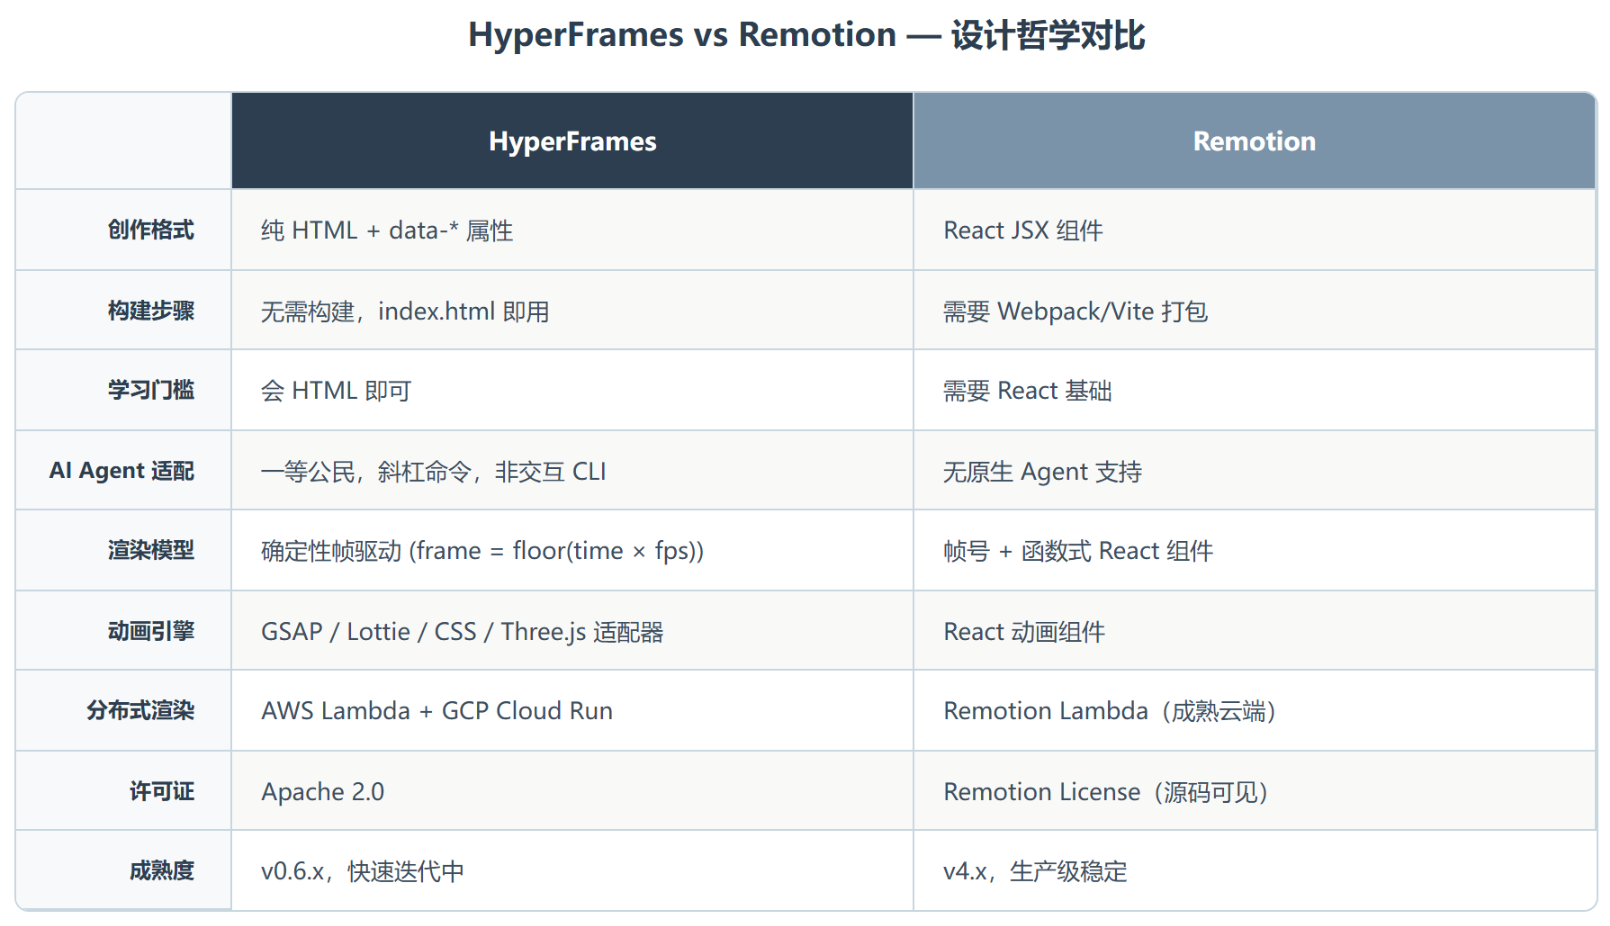
Task: Click the cell "帧号 + 函数式 React 组件"
Action: [1254, 550]
